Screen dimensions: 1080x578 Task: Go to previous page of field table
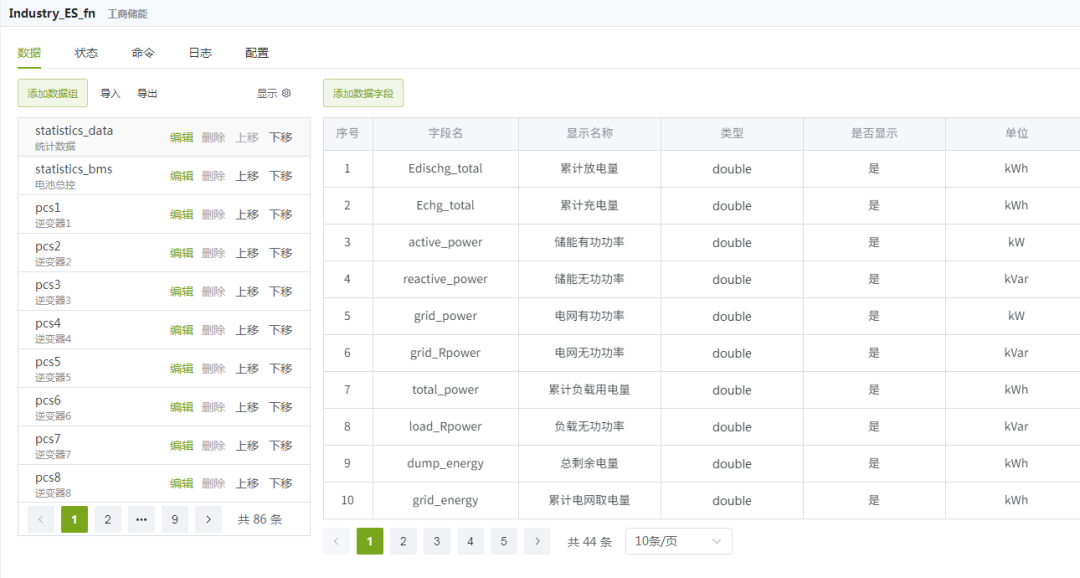coord(336,541)
